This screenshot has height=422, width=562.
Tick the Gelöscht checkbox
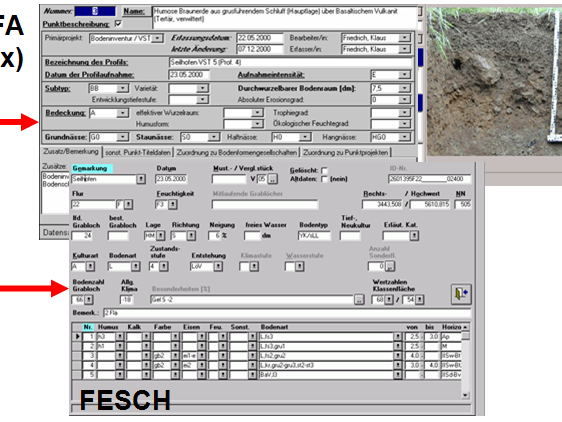[x=324, y=170]
